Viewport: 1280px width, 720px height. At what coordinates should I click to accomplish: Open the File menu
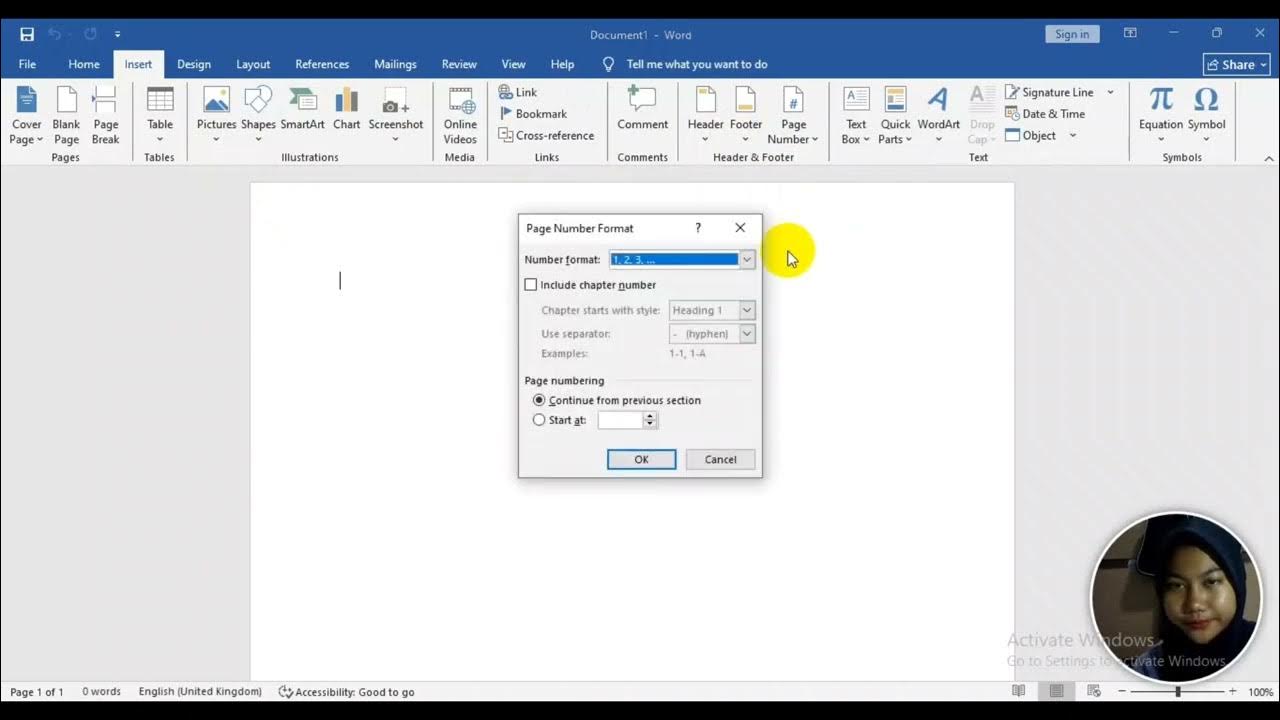[27, 64]
